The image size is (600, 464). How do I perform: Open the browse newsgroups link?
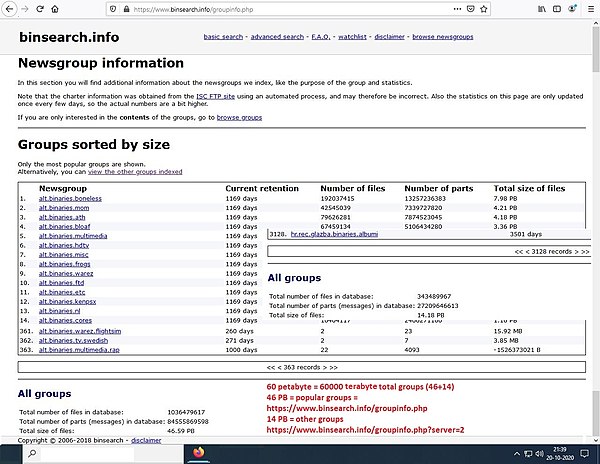click(x=443, y=37)
